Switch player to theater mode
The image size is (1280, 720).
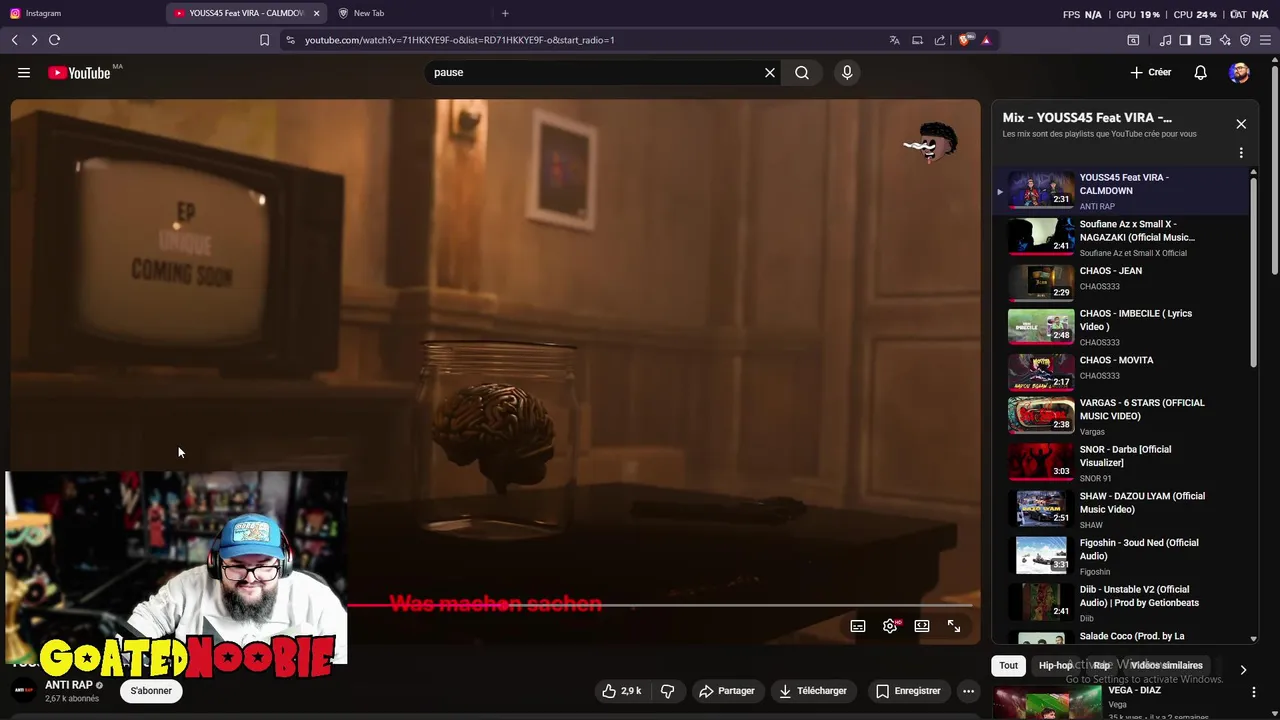click(x=922, y=626)
